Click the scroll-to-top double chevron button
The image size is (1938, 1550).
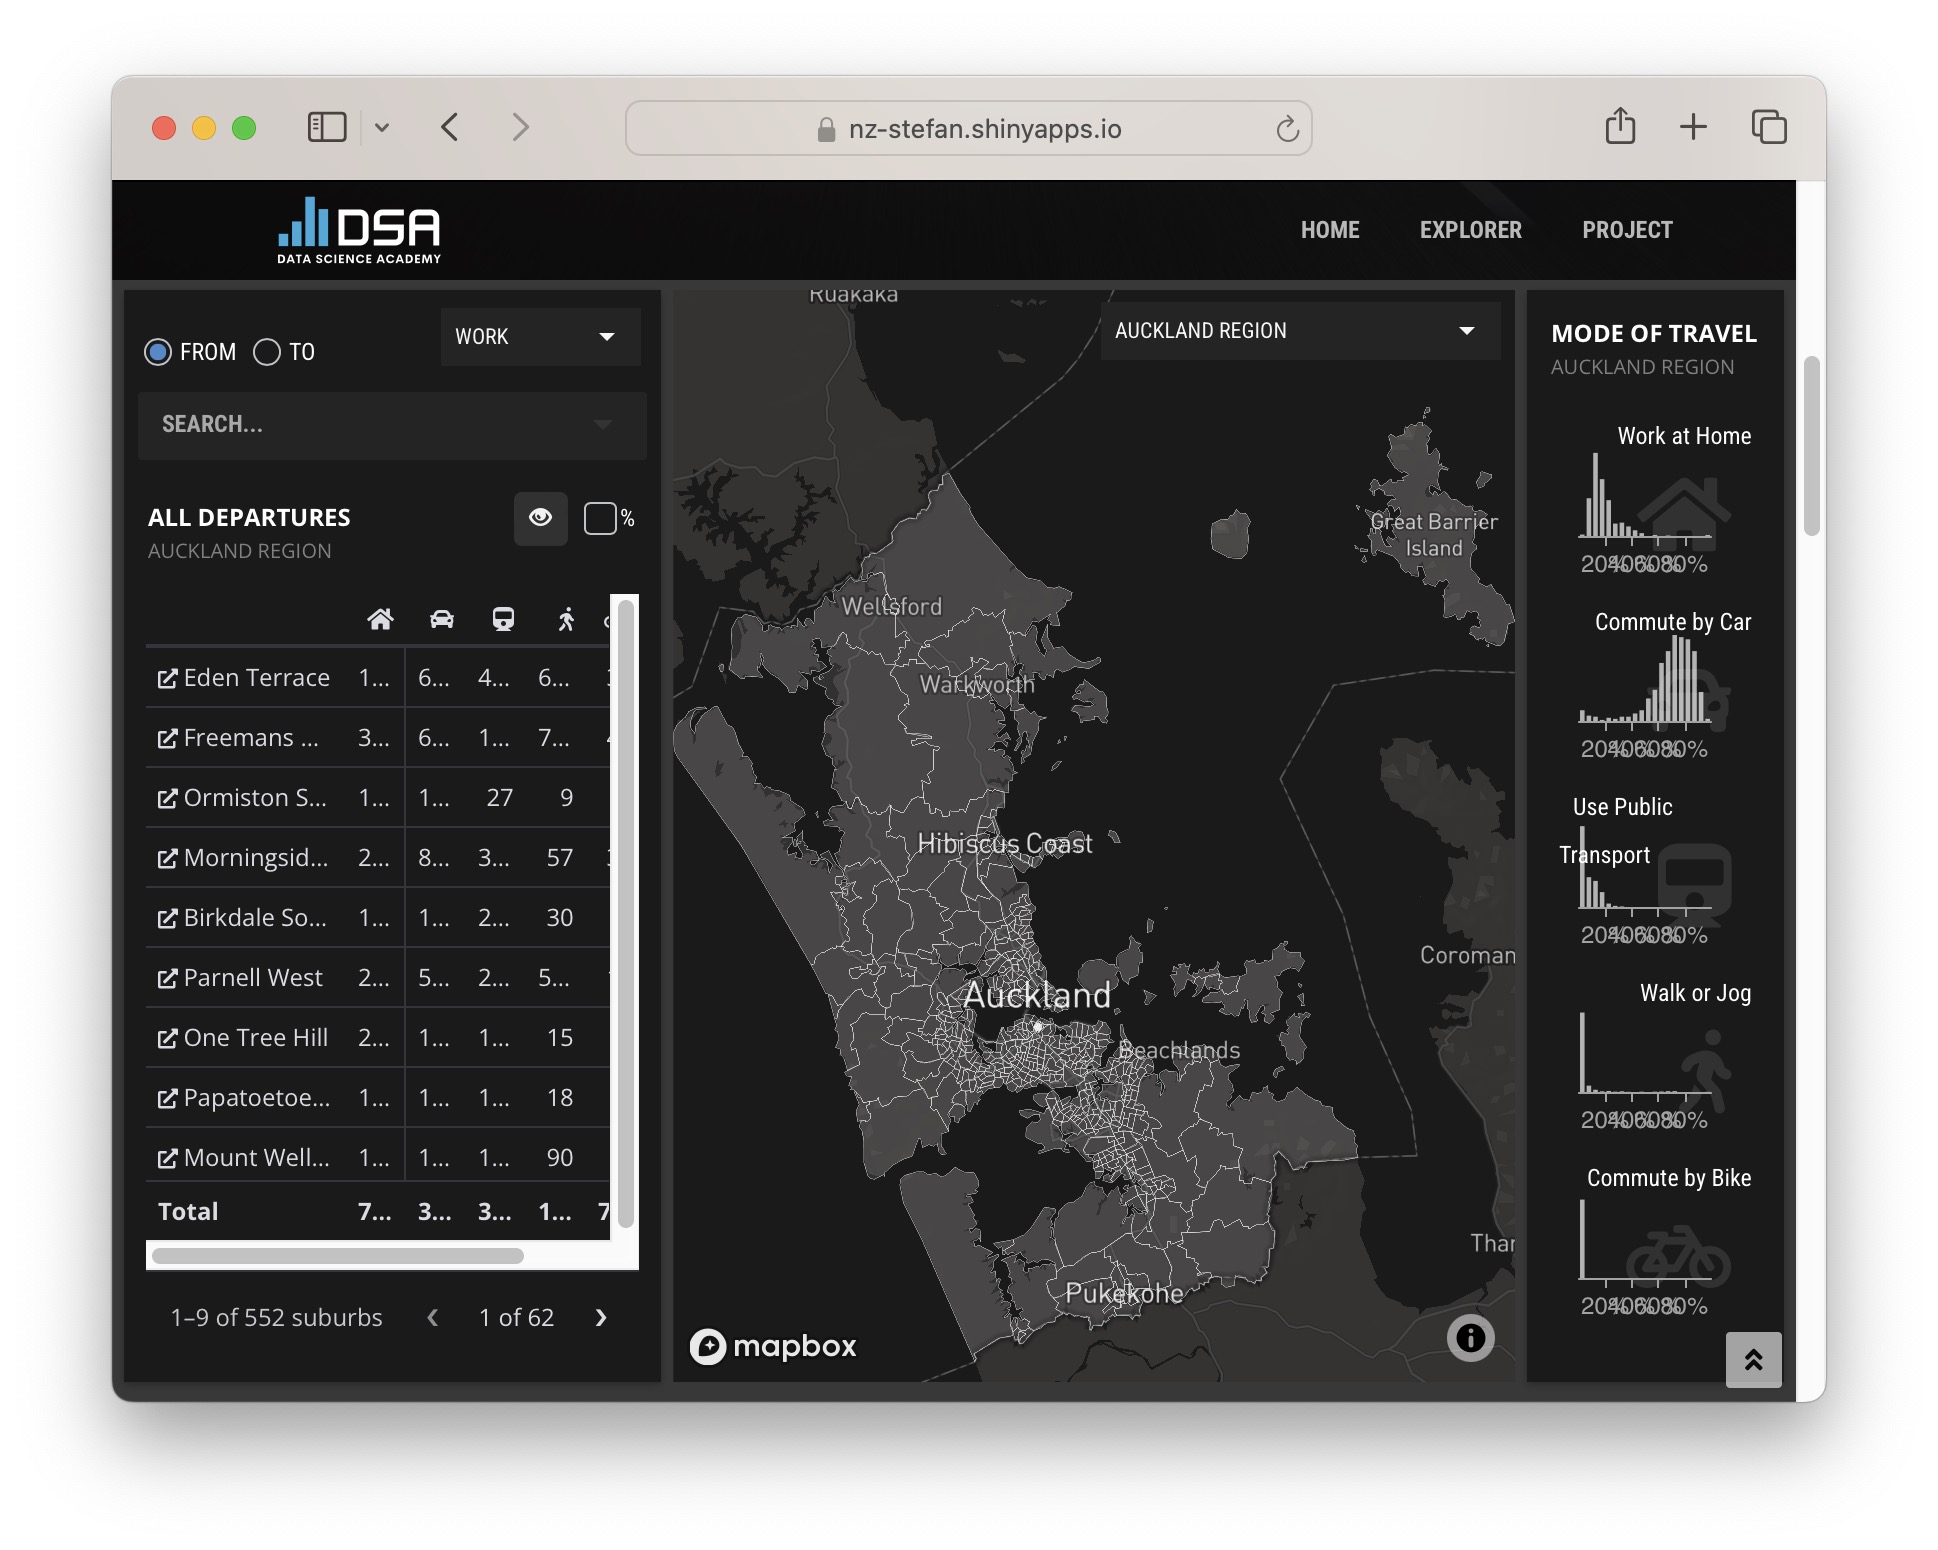(1752, 1359)
